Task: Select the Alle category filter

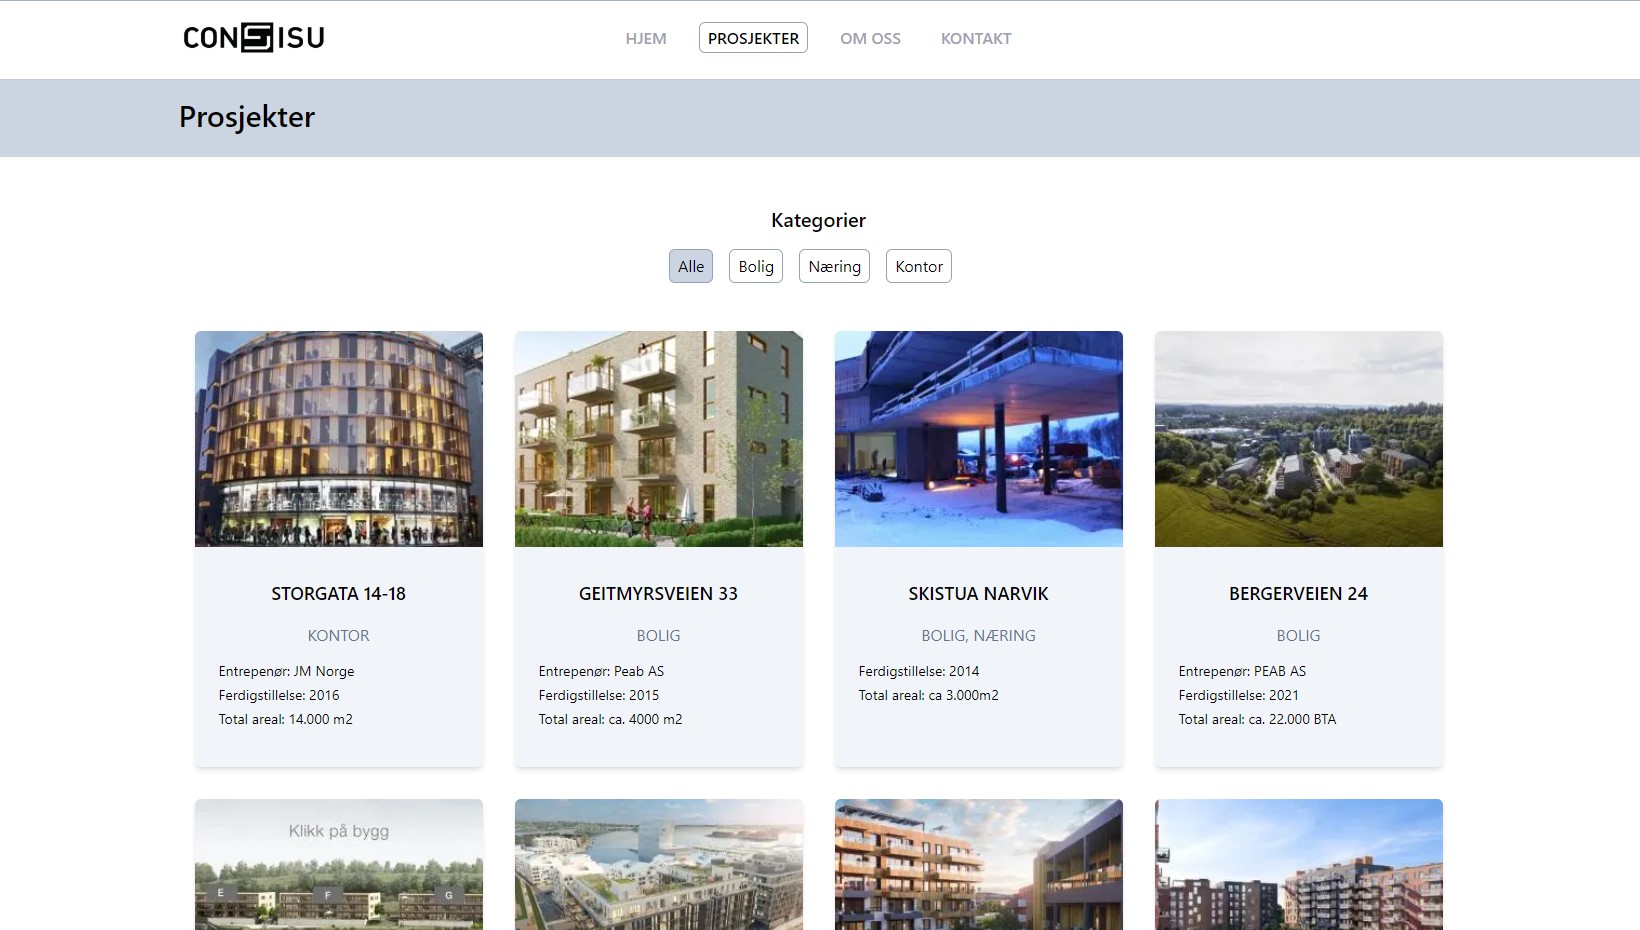Action: [x=691, y=266]
